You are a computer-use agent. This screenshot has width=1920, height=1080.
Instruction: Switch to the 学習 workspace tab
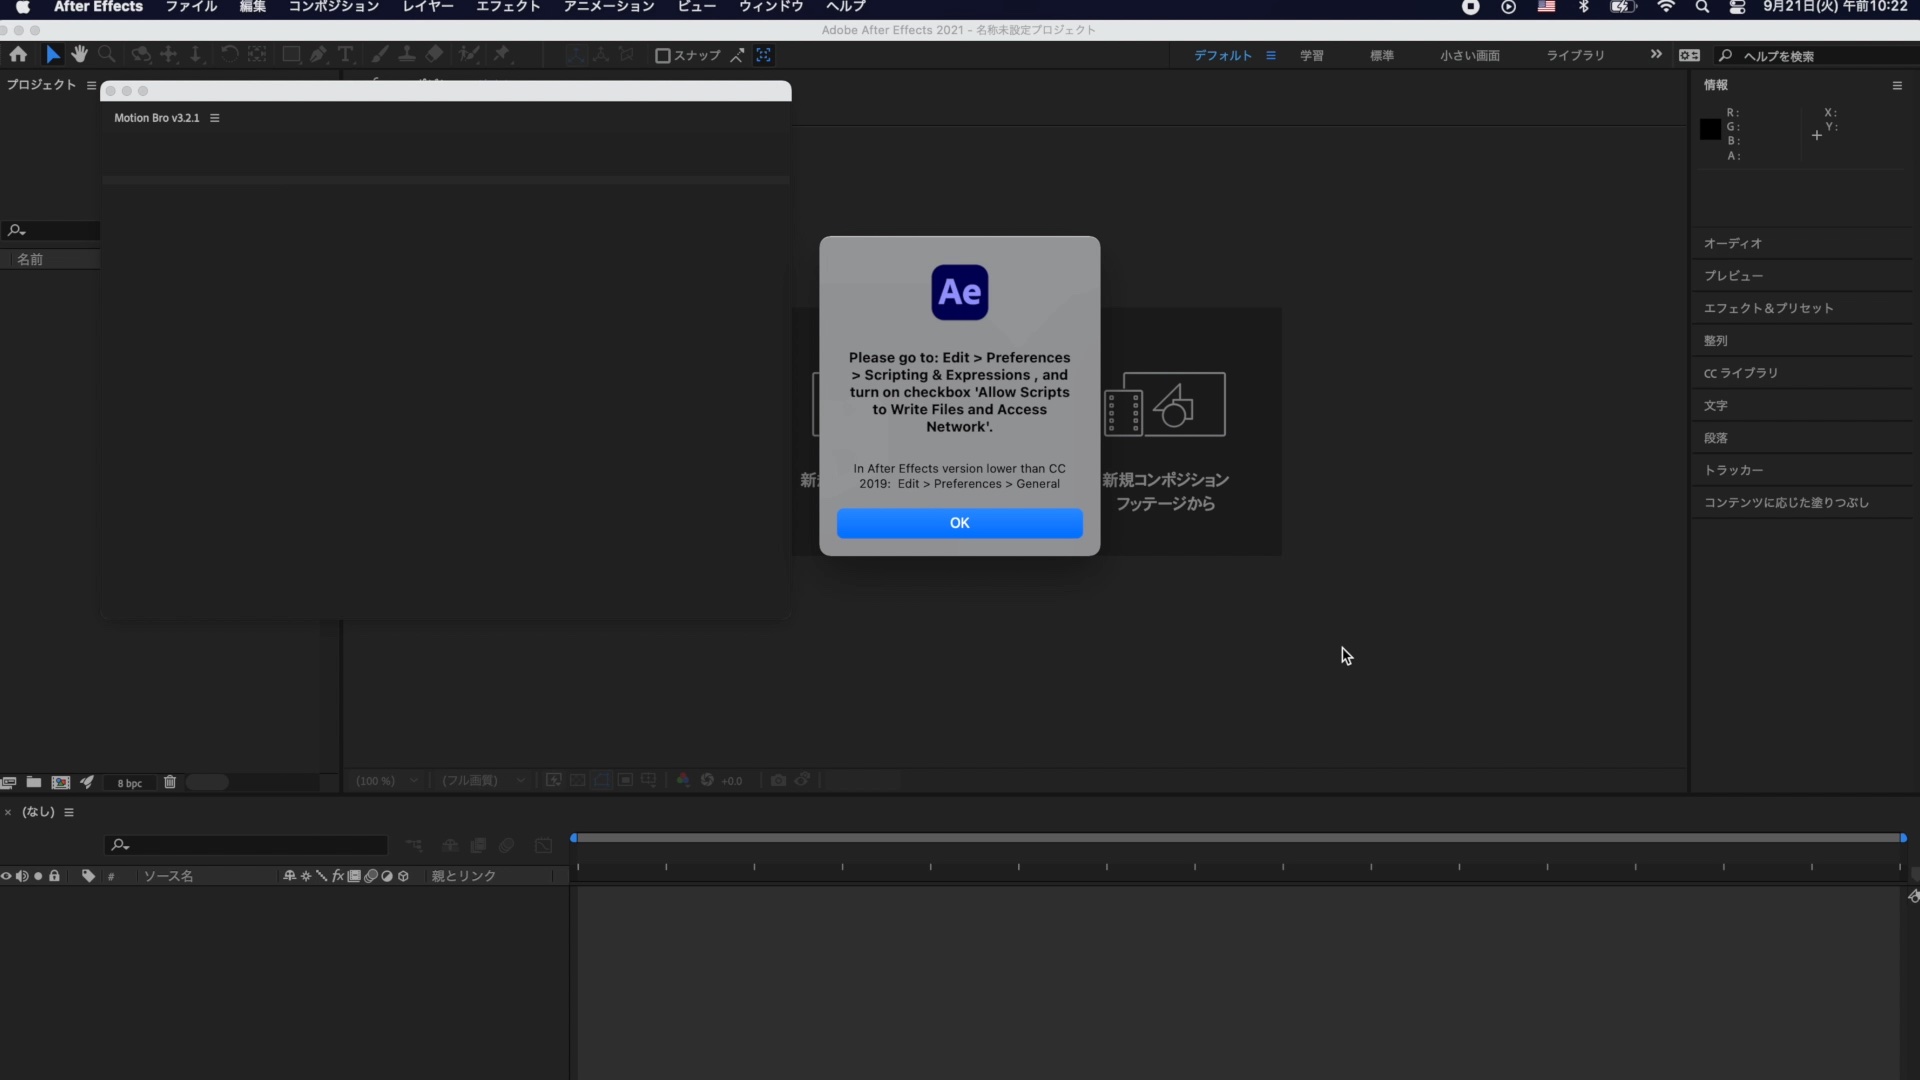coord(1311,56)
